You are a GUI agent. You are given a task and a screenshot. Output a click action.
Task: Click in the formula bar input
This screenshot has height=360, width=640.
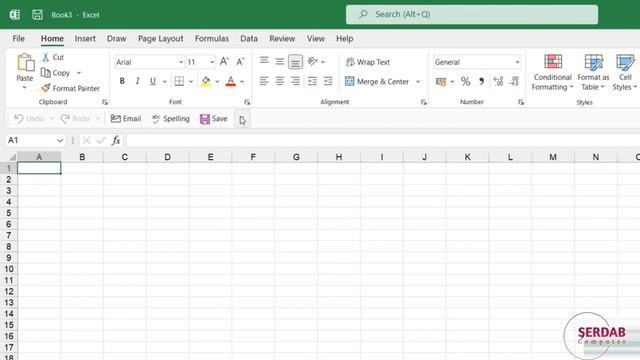coord(383,140)
